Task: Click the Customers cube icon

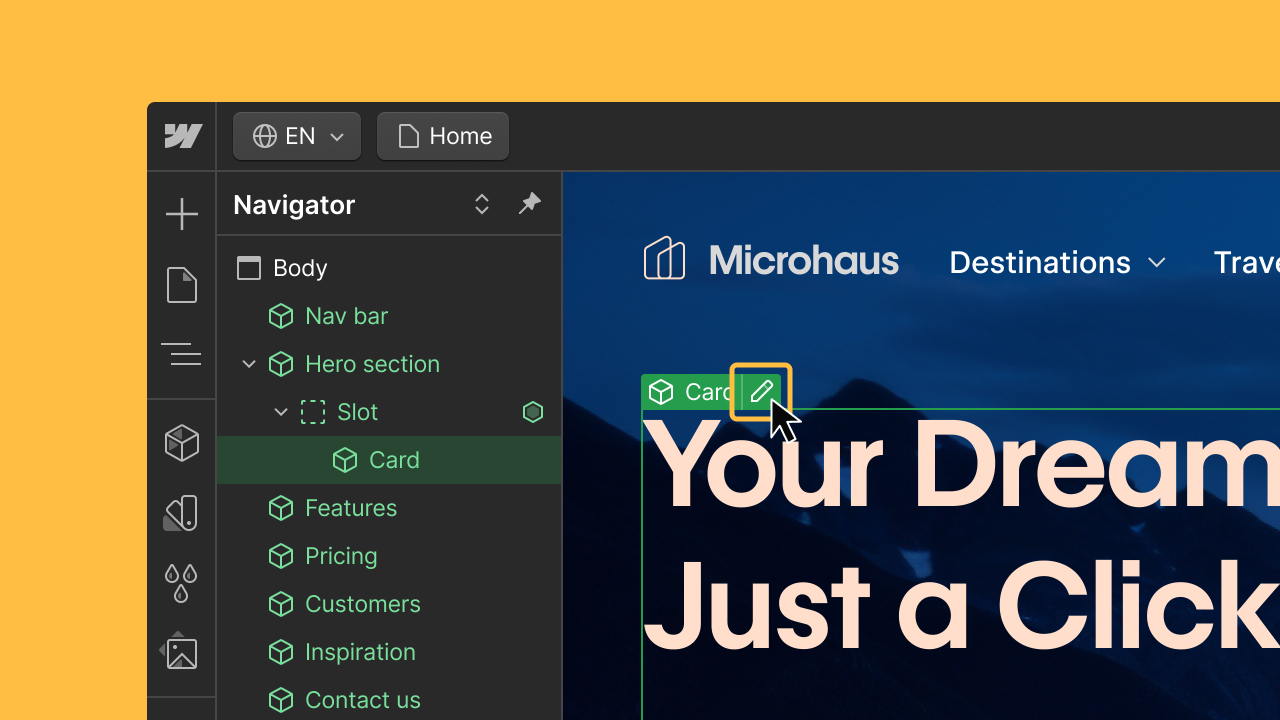Action: pos(281,604)
